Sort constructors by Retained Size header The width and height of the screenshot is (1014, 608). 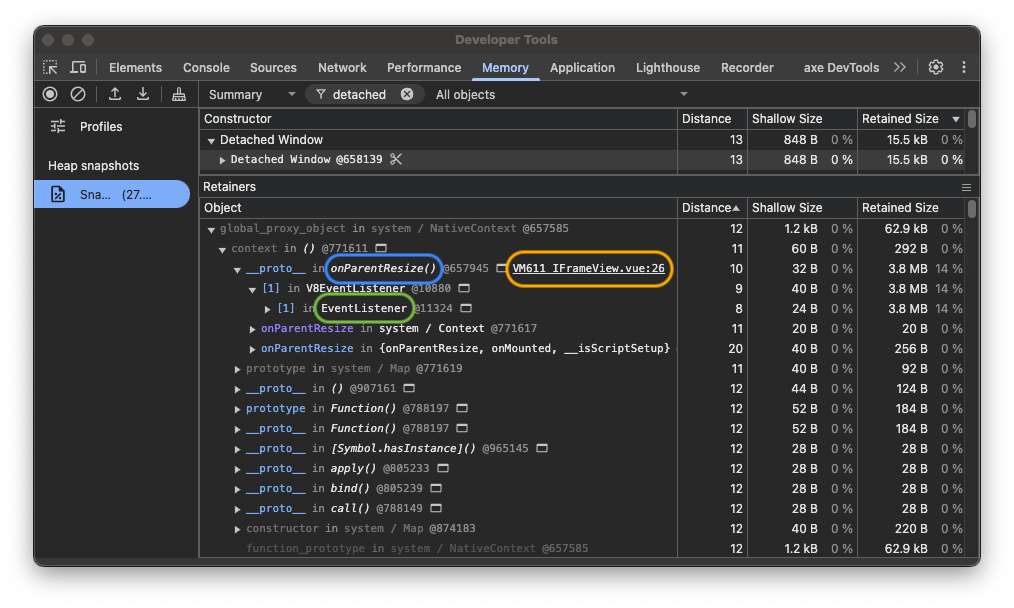[911, 119]
